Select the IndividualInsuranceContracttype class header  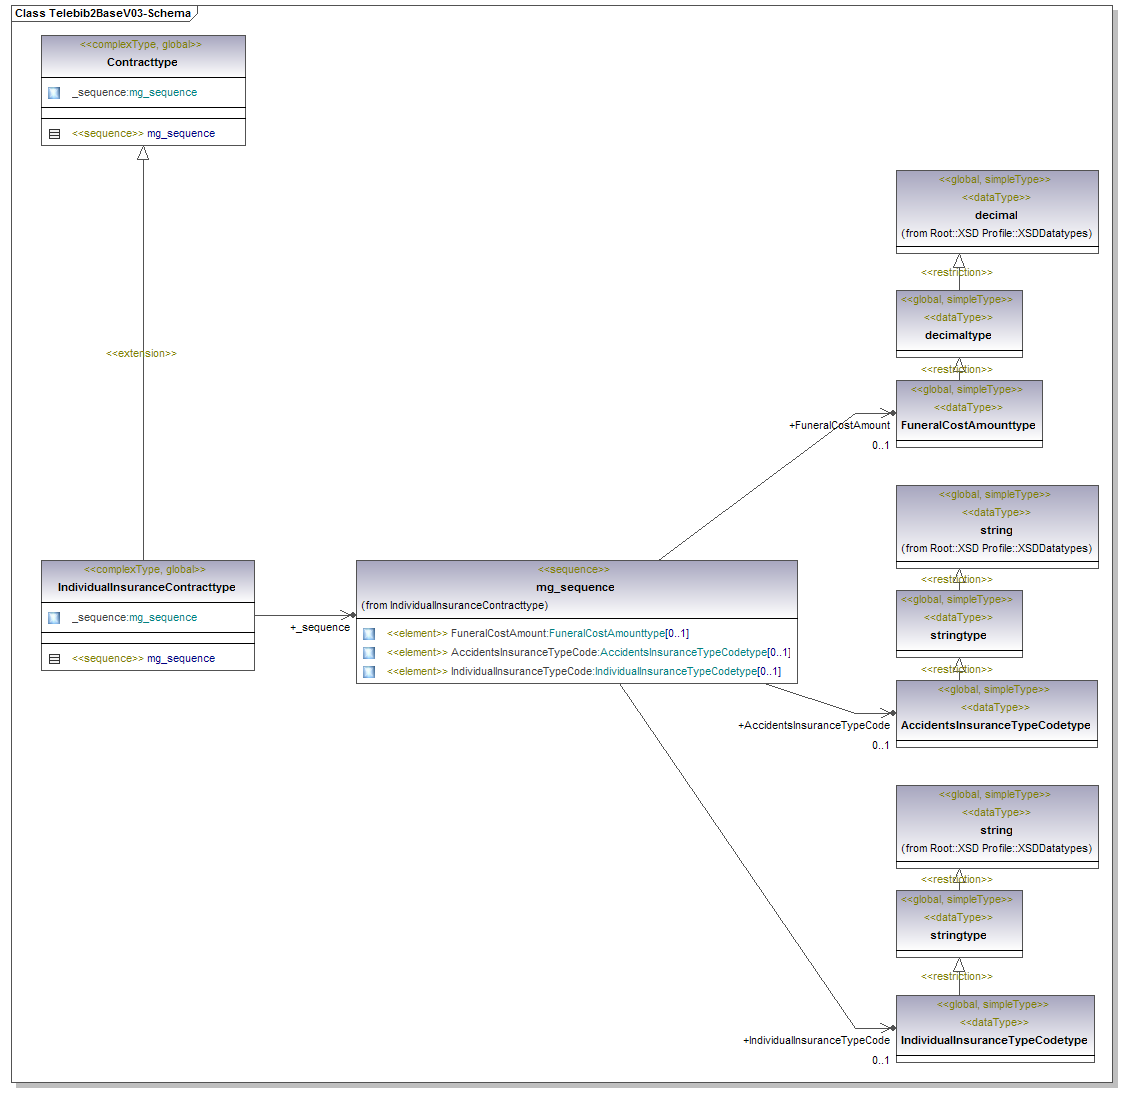tap(147, 587)
